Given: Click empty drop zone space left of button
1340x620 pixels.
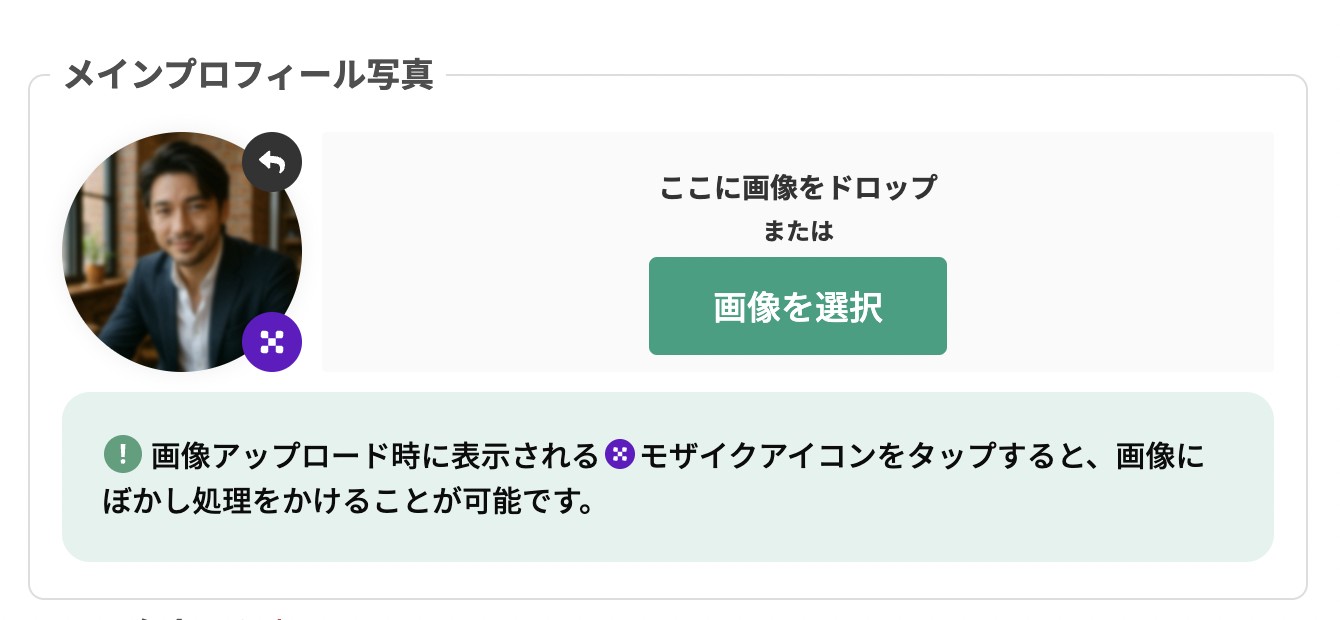Looking at the screenshot, I should pyautogui.click(x=485, y=306).
